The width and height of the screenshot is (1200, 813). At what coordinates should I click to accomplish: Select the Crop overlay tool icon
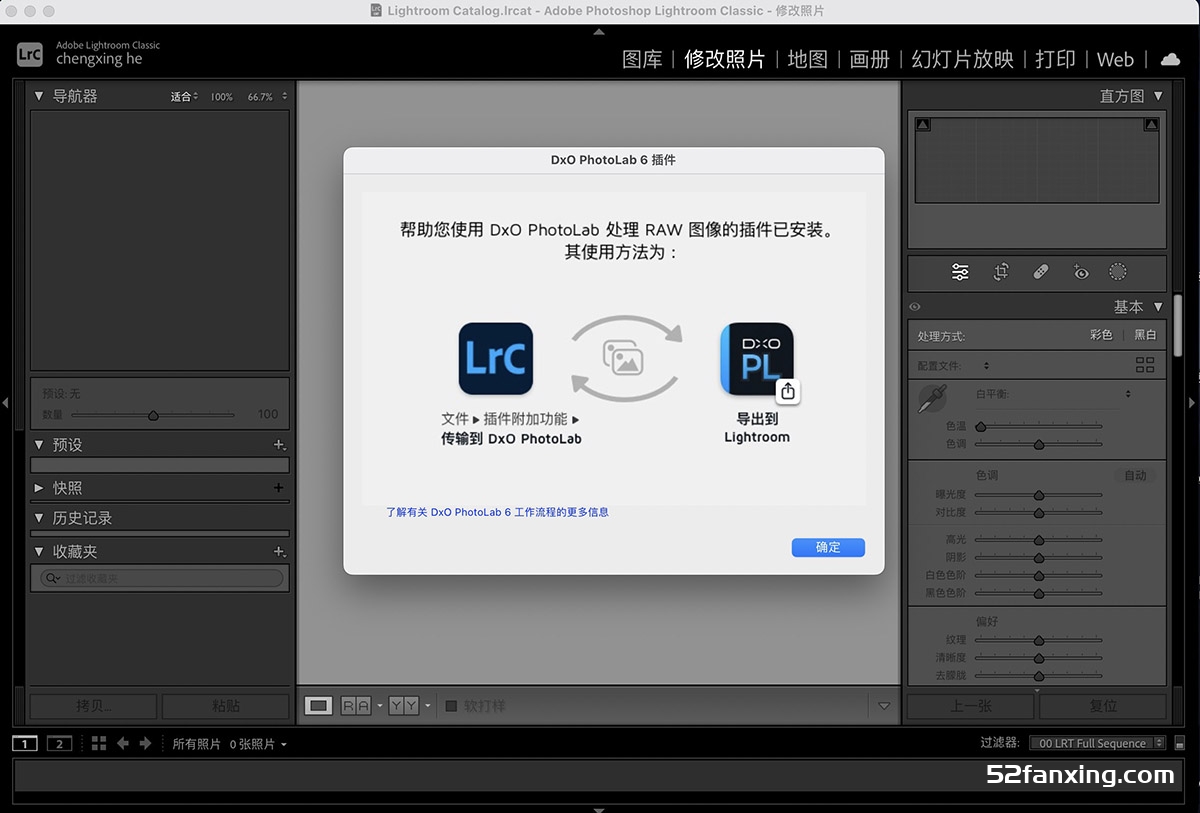pyautogui.click(x=1001, y=272)
